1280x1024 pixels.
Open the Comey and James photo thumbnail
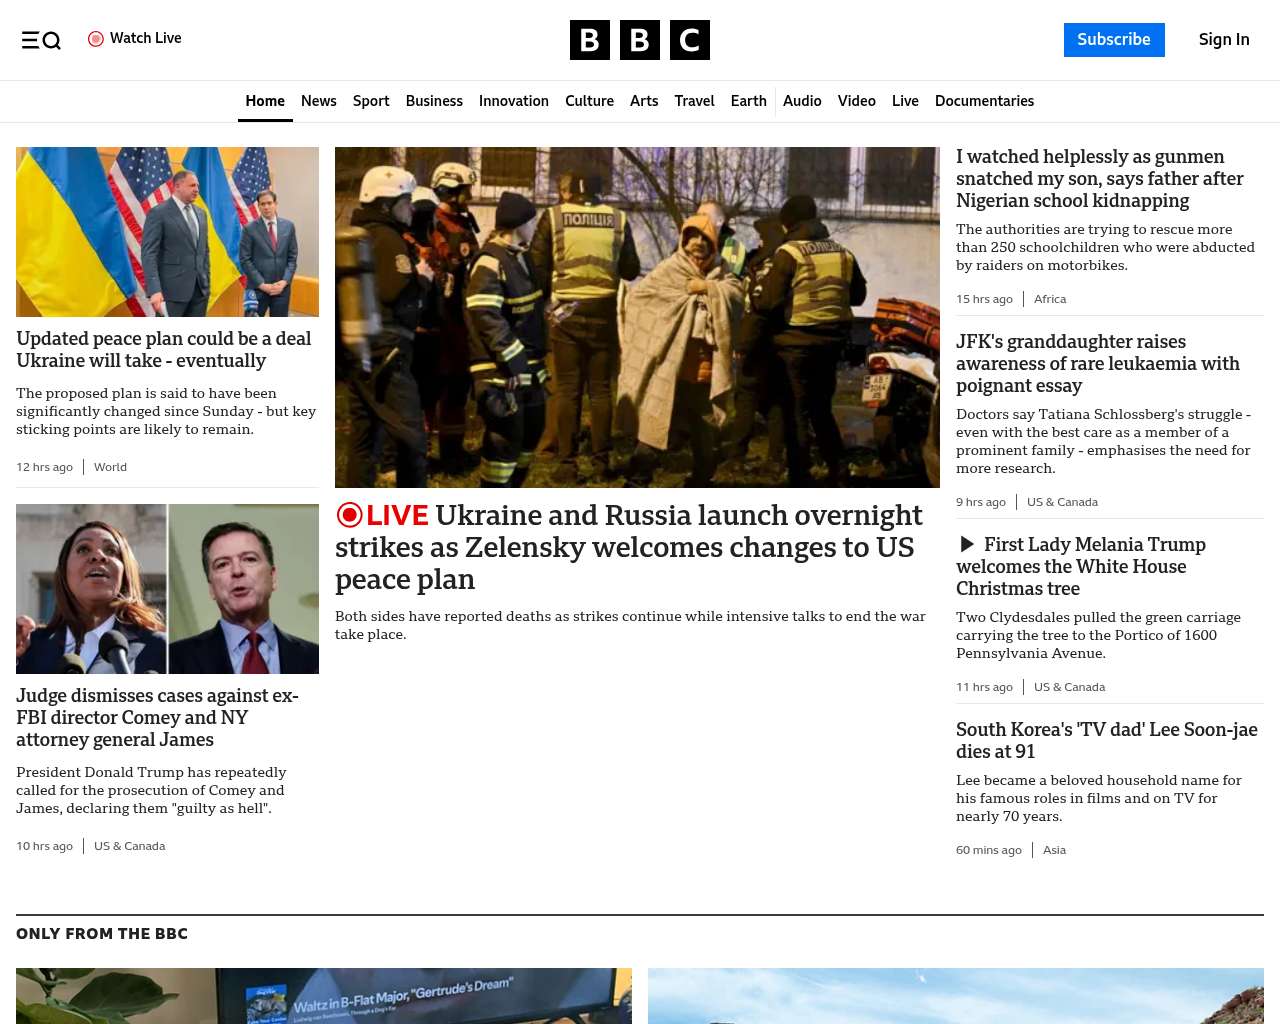click(x=167, y=589)
